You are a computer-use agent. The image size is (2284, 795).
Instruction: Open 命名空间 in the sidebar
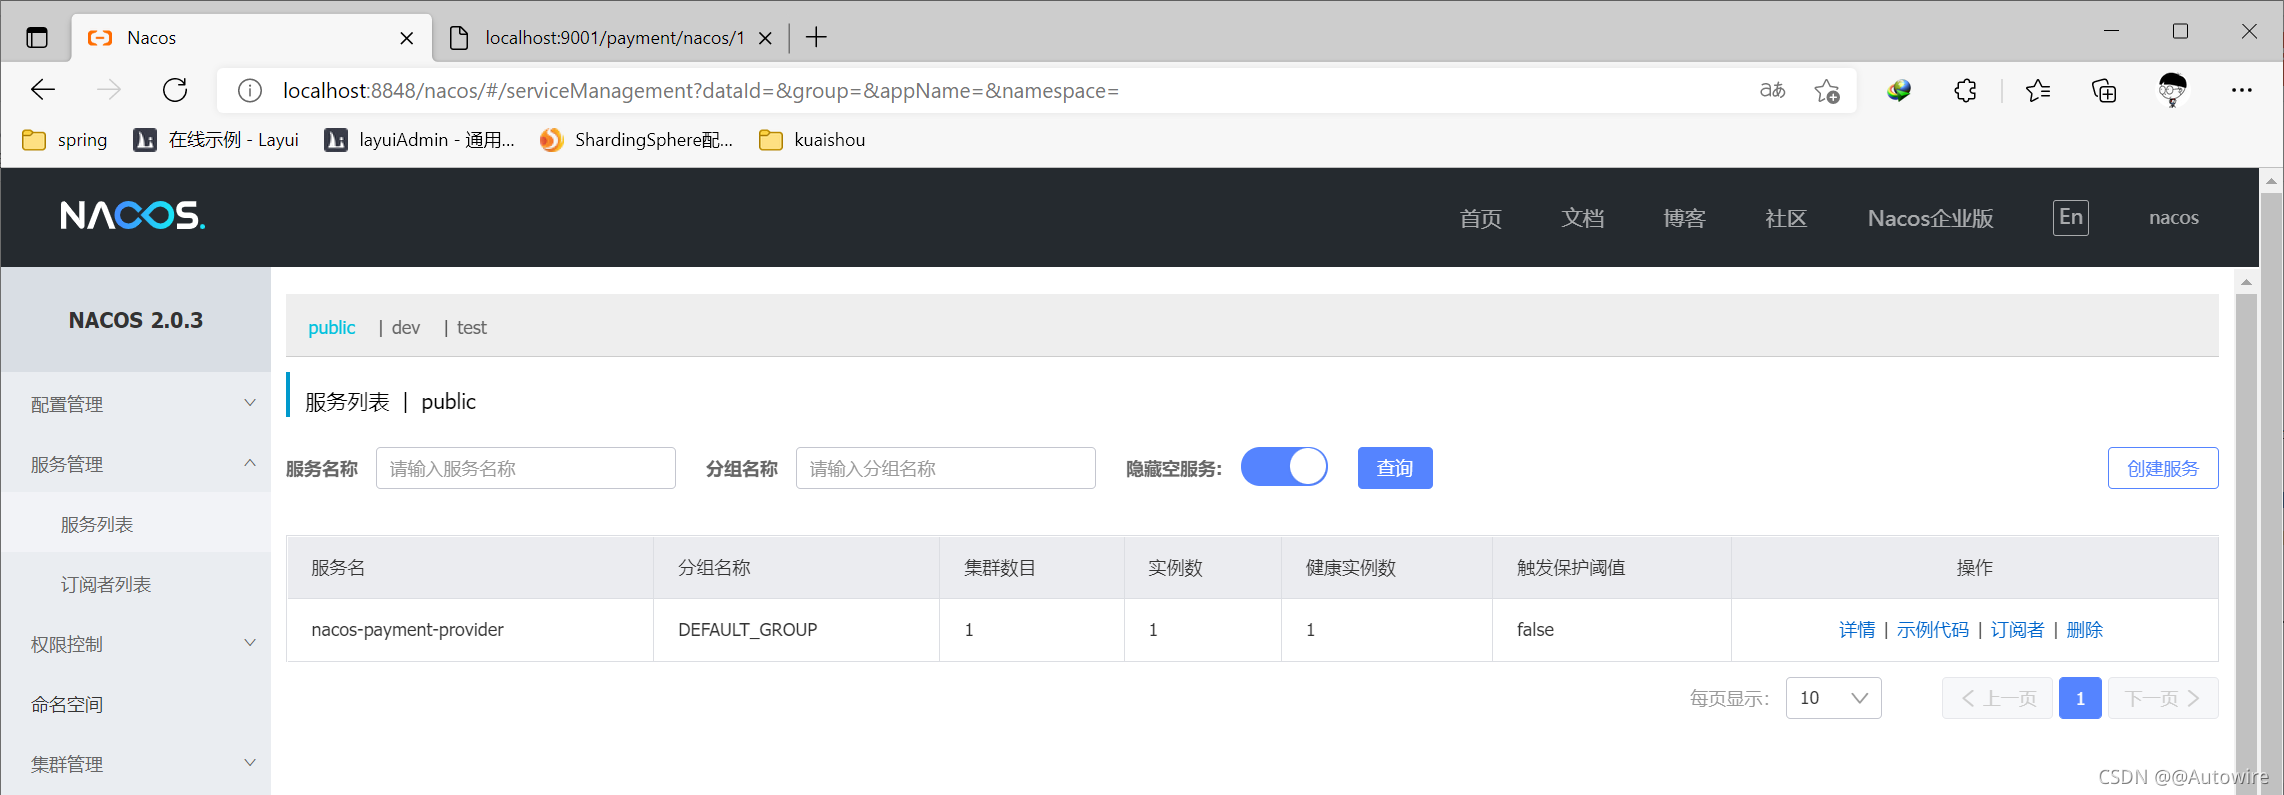pyautogui.click(x=136, y=704)
